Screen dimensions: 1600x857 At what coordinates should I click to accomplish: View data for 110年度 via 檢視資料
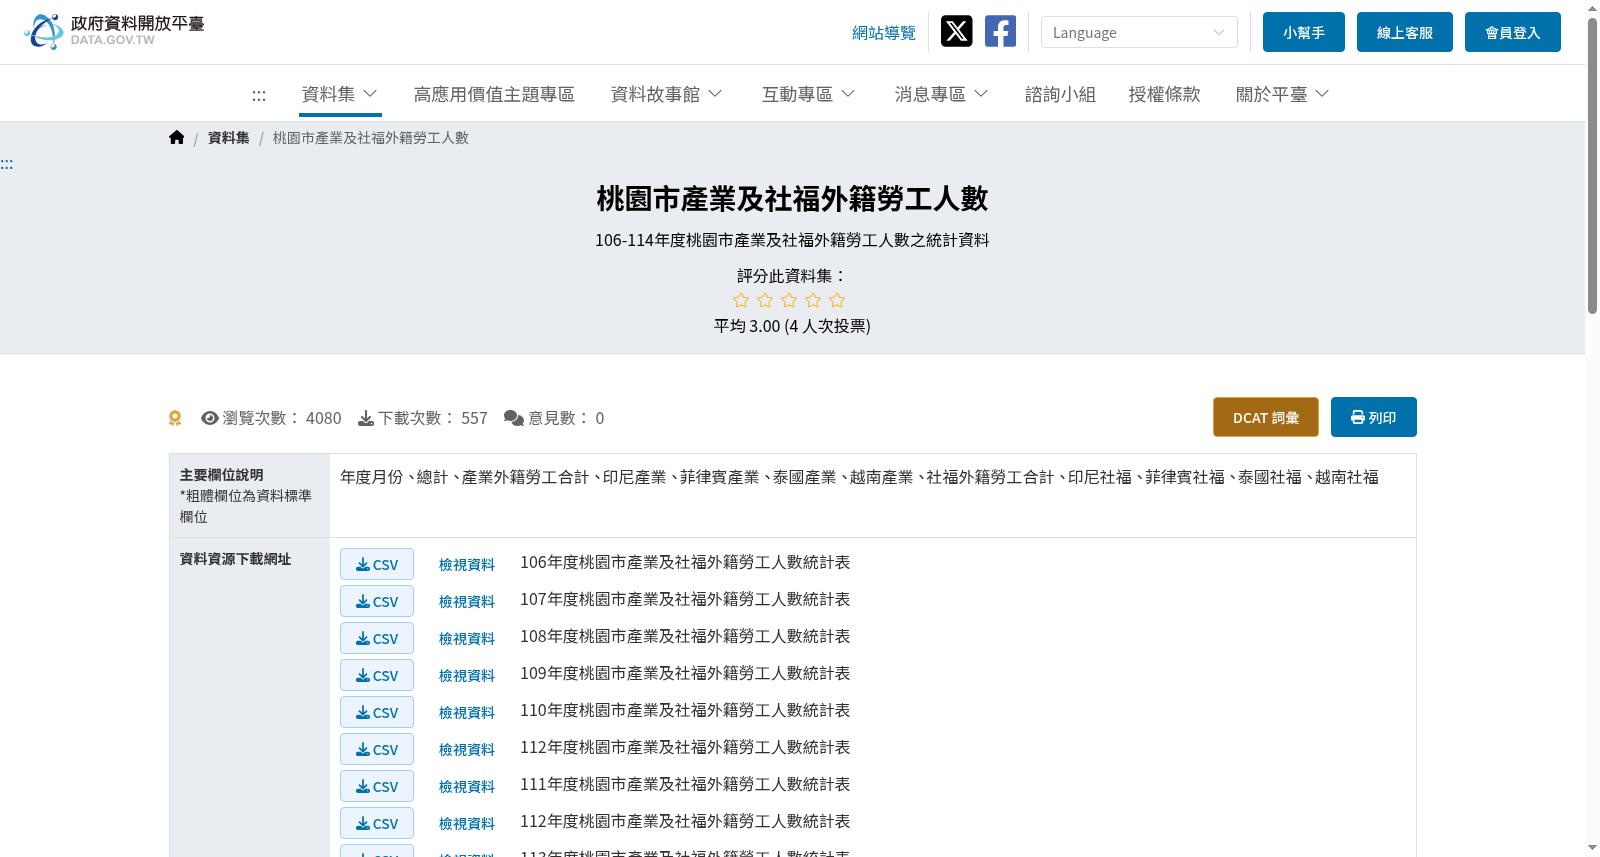click(x=467, y=713)
